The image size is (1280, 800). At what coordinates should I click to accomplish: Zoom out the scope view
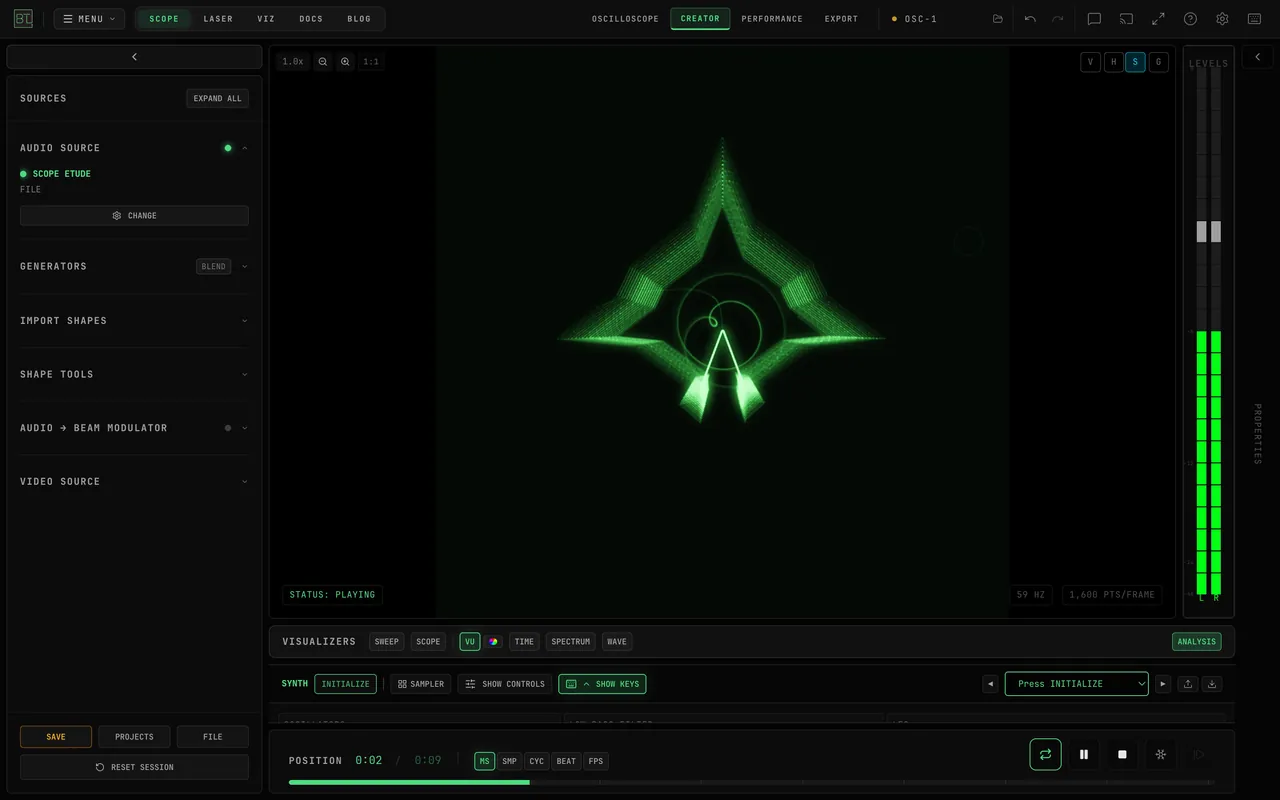point(323,62)
